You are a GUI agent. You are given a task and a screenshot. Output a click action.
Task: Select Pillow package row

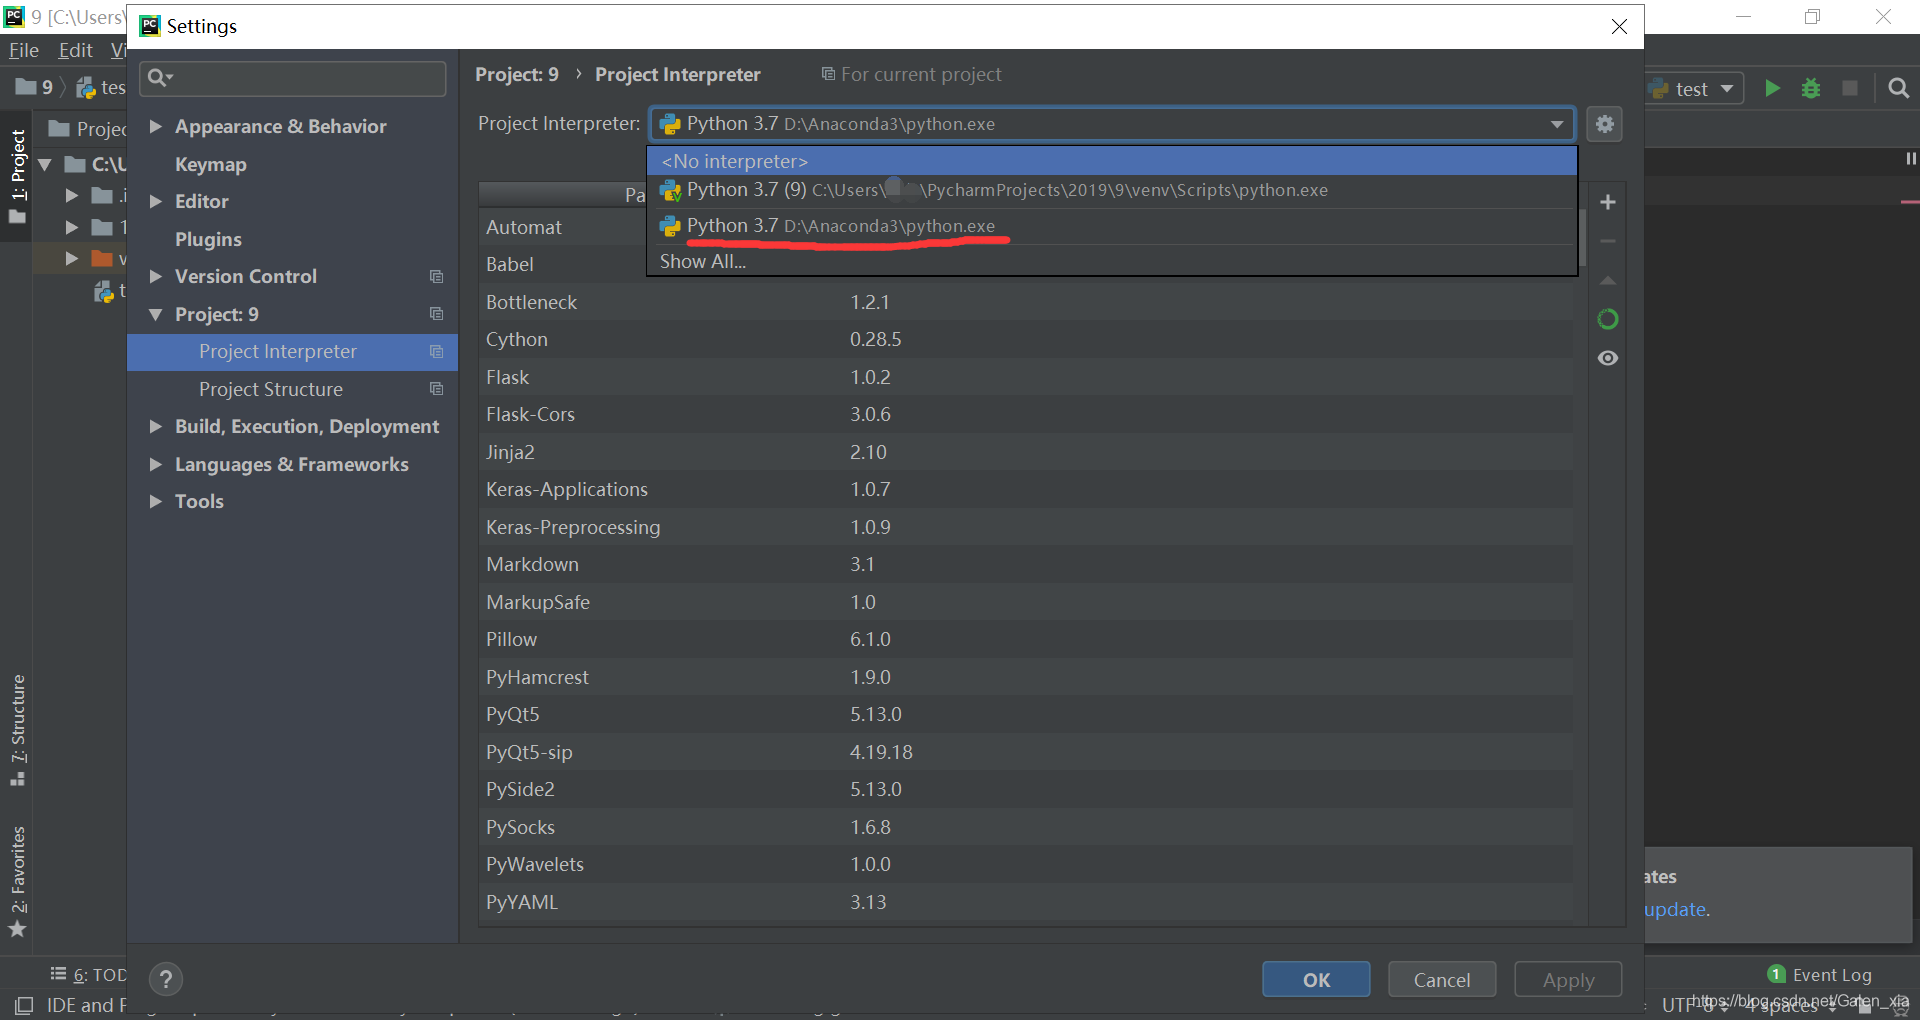pos(1025,639)
